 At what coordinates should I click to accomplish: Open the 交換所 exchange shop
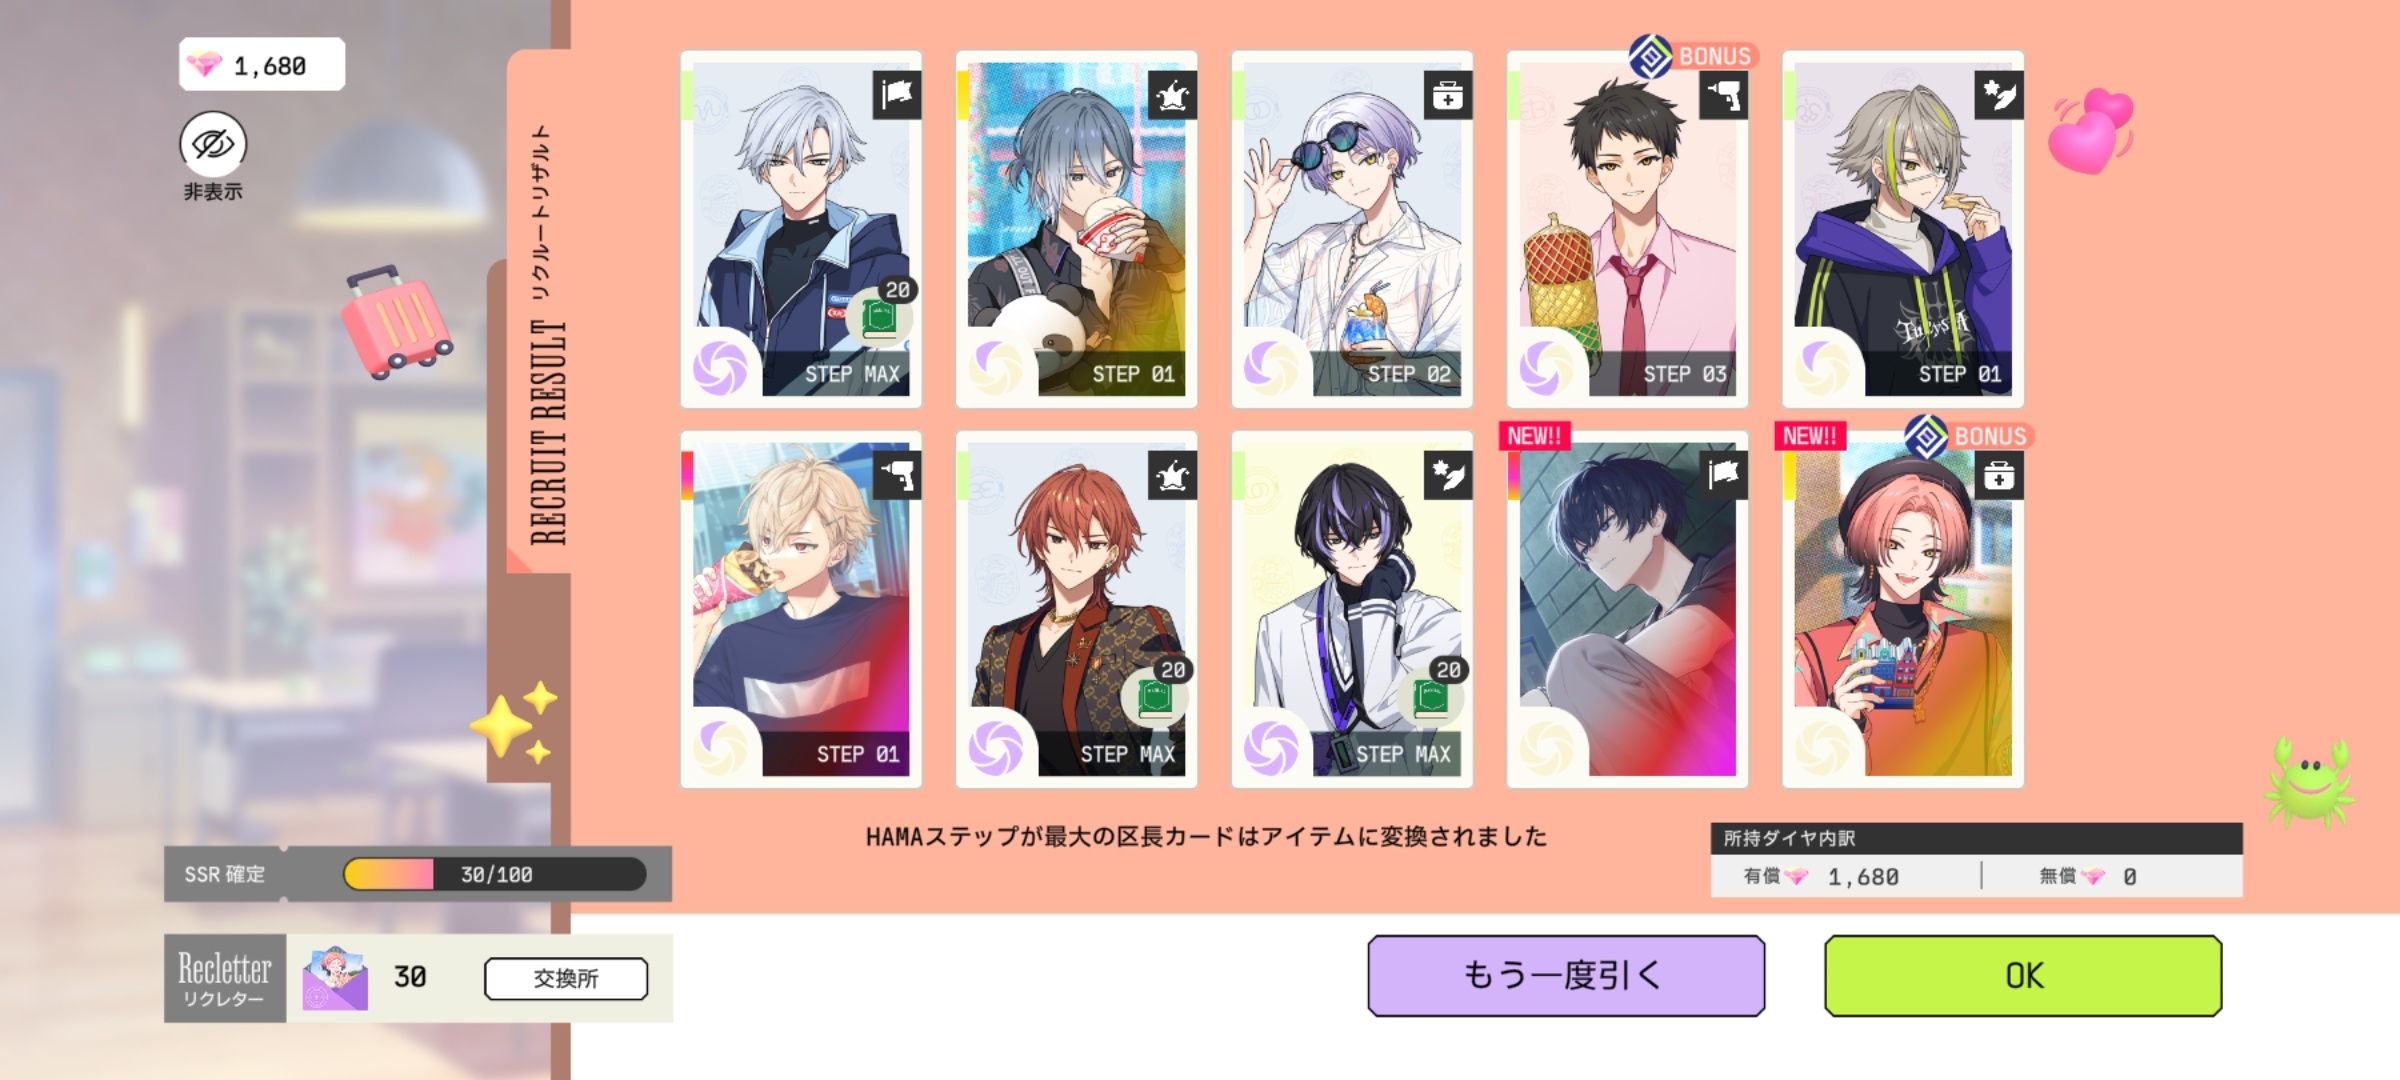click(566, 978)
